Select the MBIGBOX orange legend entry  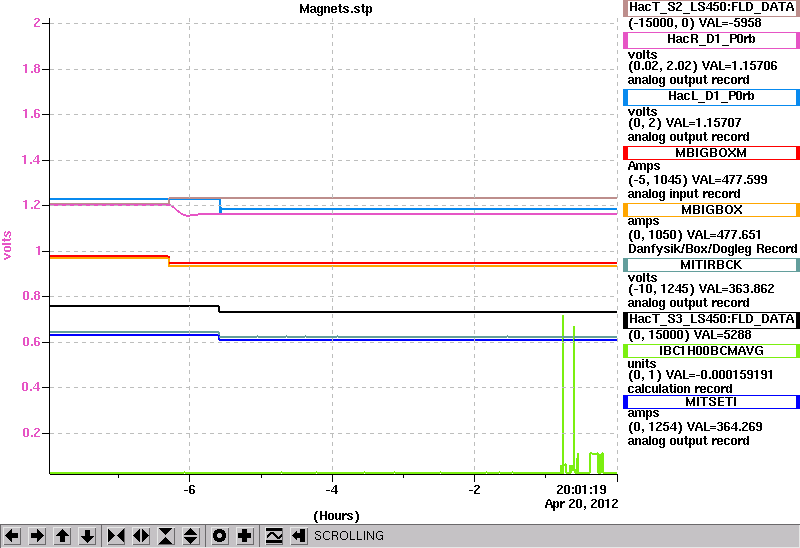[x=711, y=210]
